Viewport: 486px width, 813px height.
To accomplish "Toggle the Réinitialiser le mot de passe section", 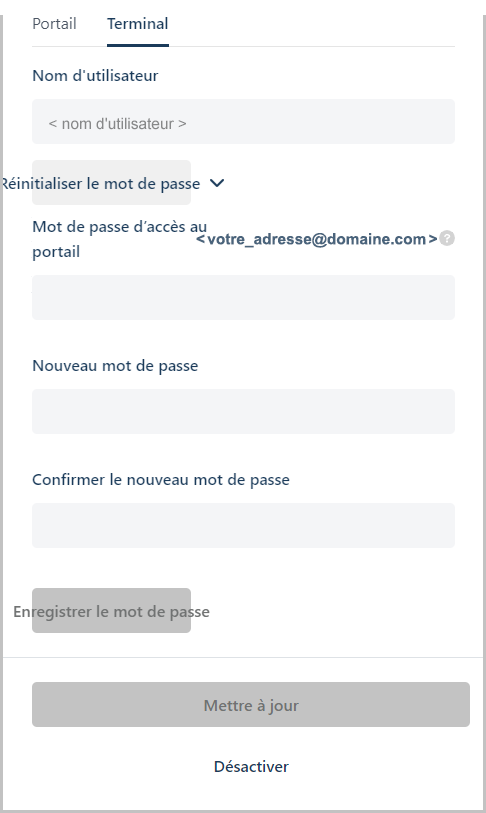I will point(101,184).
